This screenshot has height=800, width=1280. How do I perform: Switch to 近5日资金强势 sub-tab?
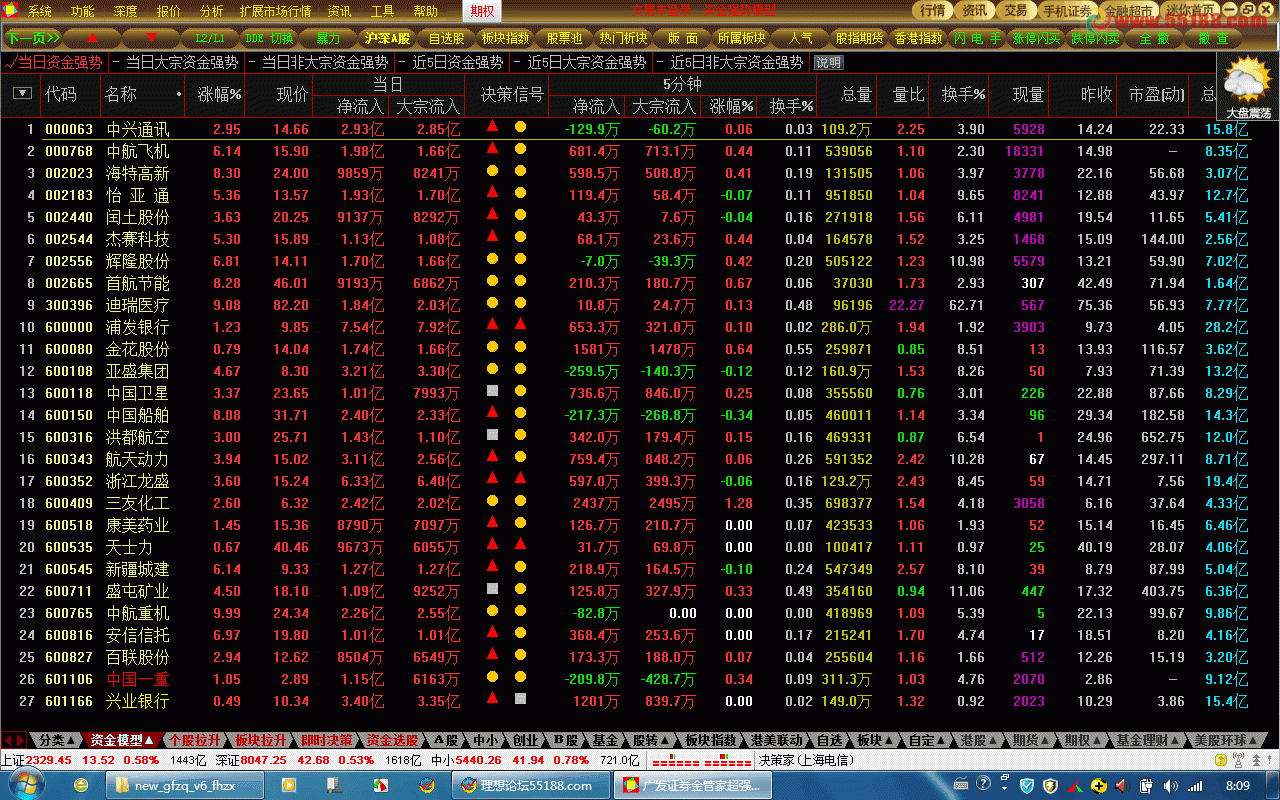[x=456, y=62]
